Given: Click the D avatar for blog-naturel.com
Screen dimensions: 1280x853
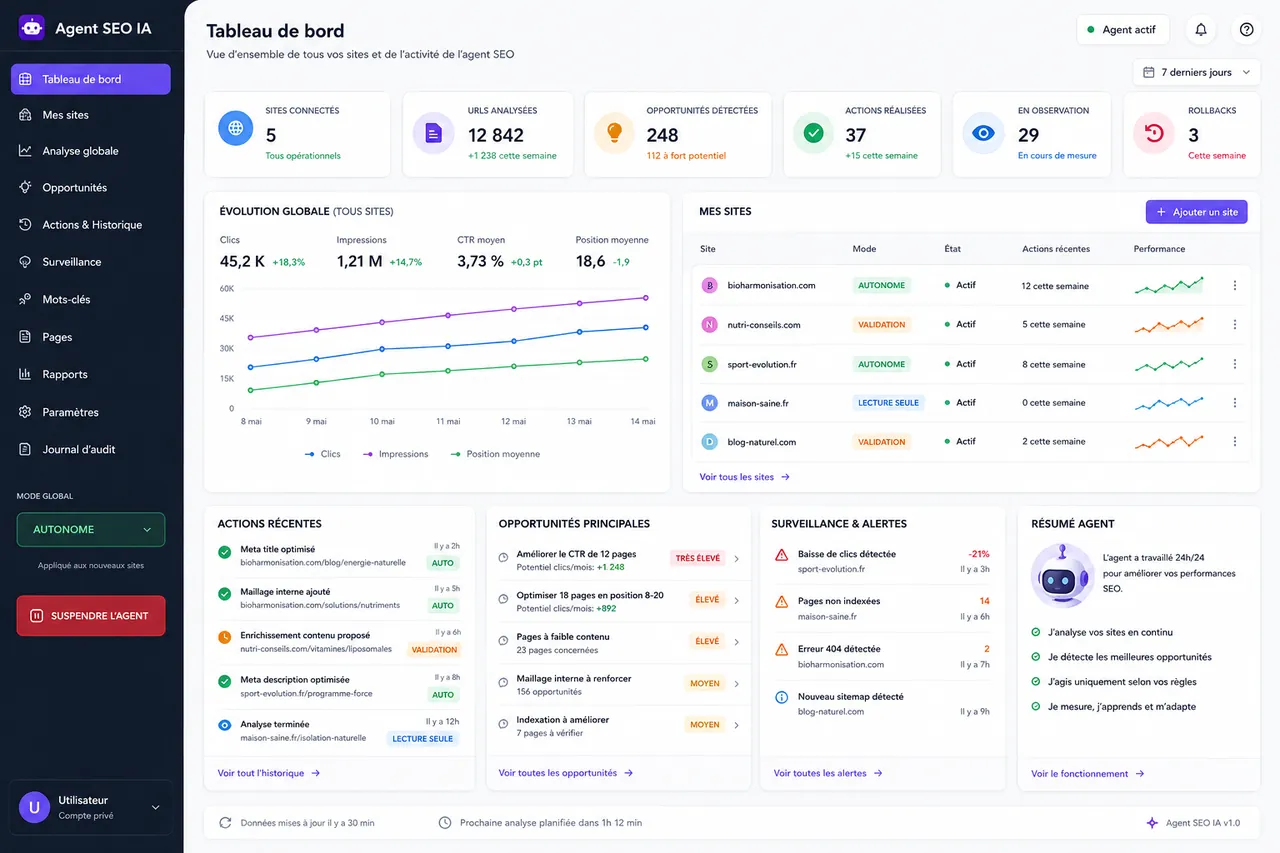Looking at the screenshot, I should pos(710,441).
